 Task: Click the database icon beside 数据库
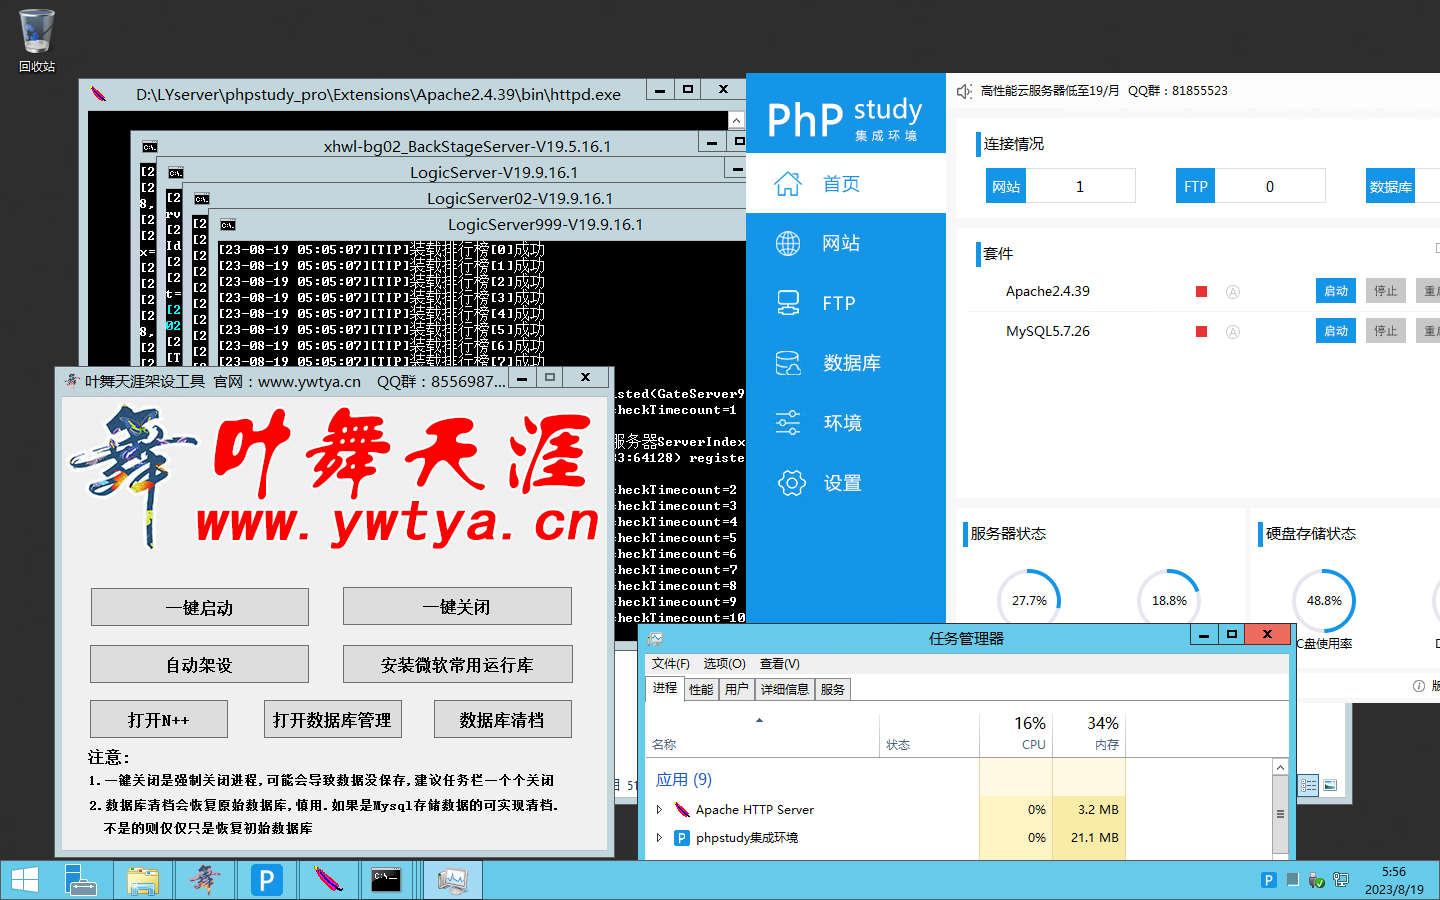coord(788,363)
